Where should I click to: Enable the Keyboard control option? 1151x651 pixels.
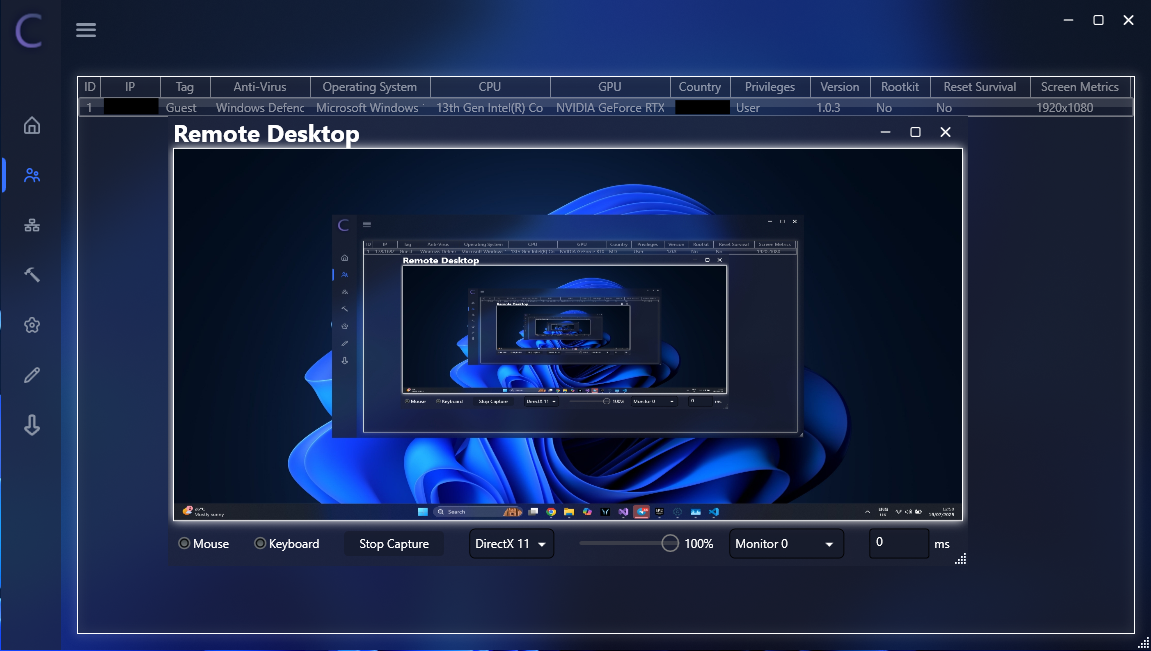pos(260,544)
